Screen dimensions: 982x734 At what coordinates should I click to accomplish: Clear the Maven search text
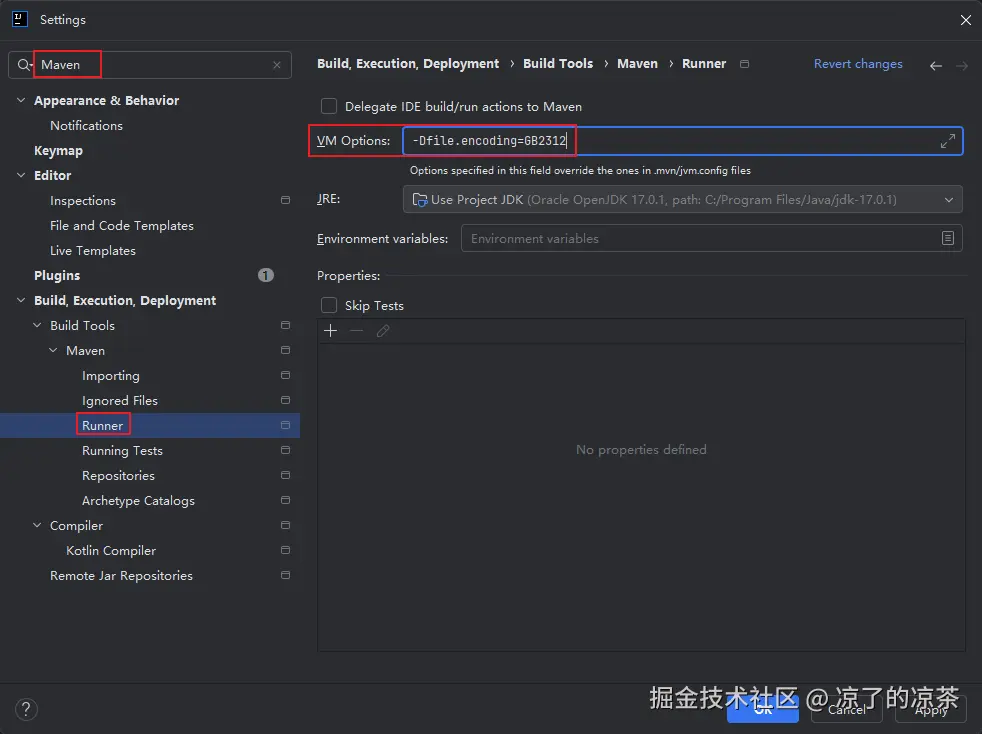click(277, 65)
